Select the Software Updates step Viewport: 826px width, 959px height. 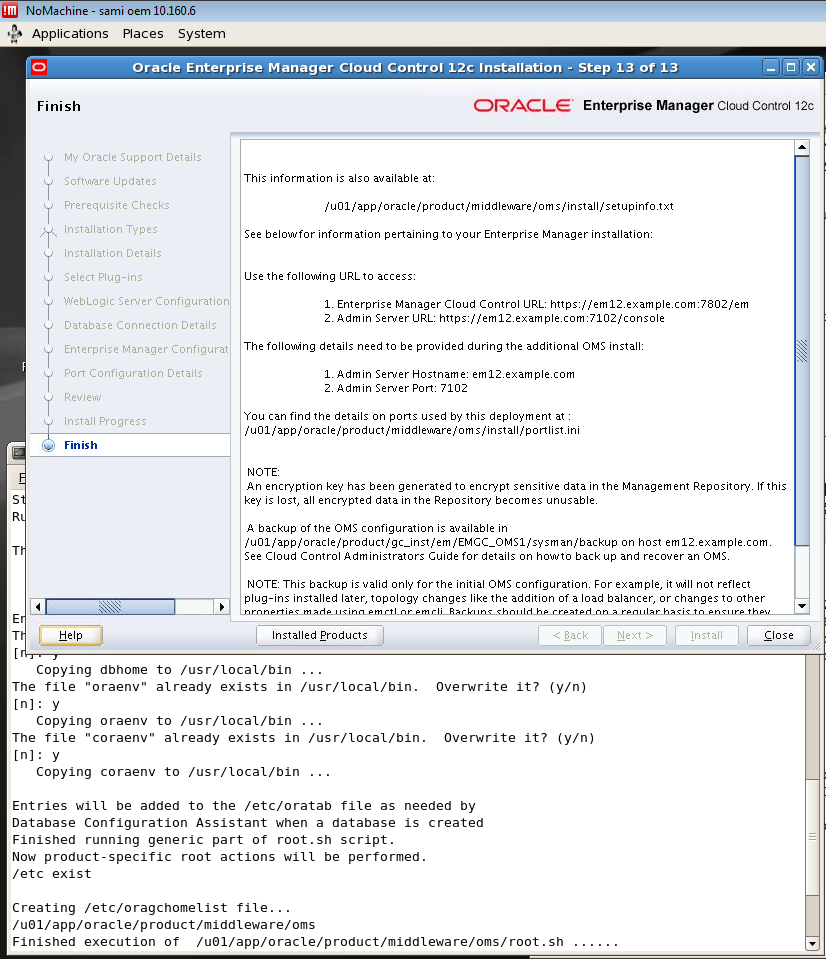[x=110, y=181]
